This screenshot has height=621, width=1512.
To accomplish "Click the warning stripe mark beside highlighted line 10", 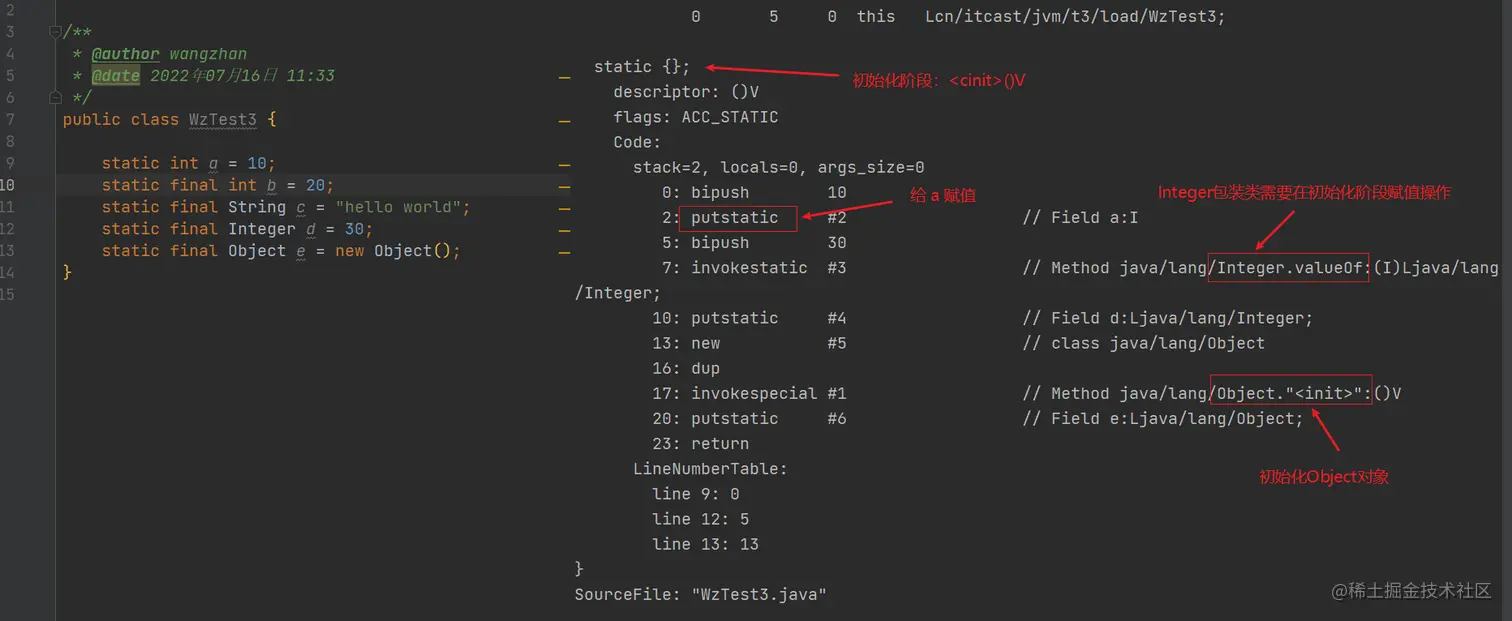I will pos(564,187).
